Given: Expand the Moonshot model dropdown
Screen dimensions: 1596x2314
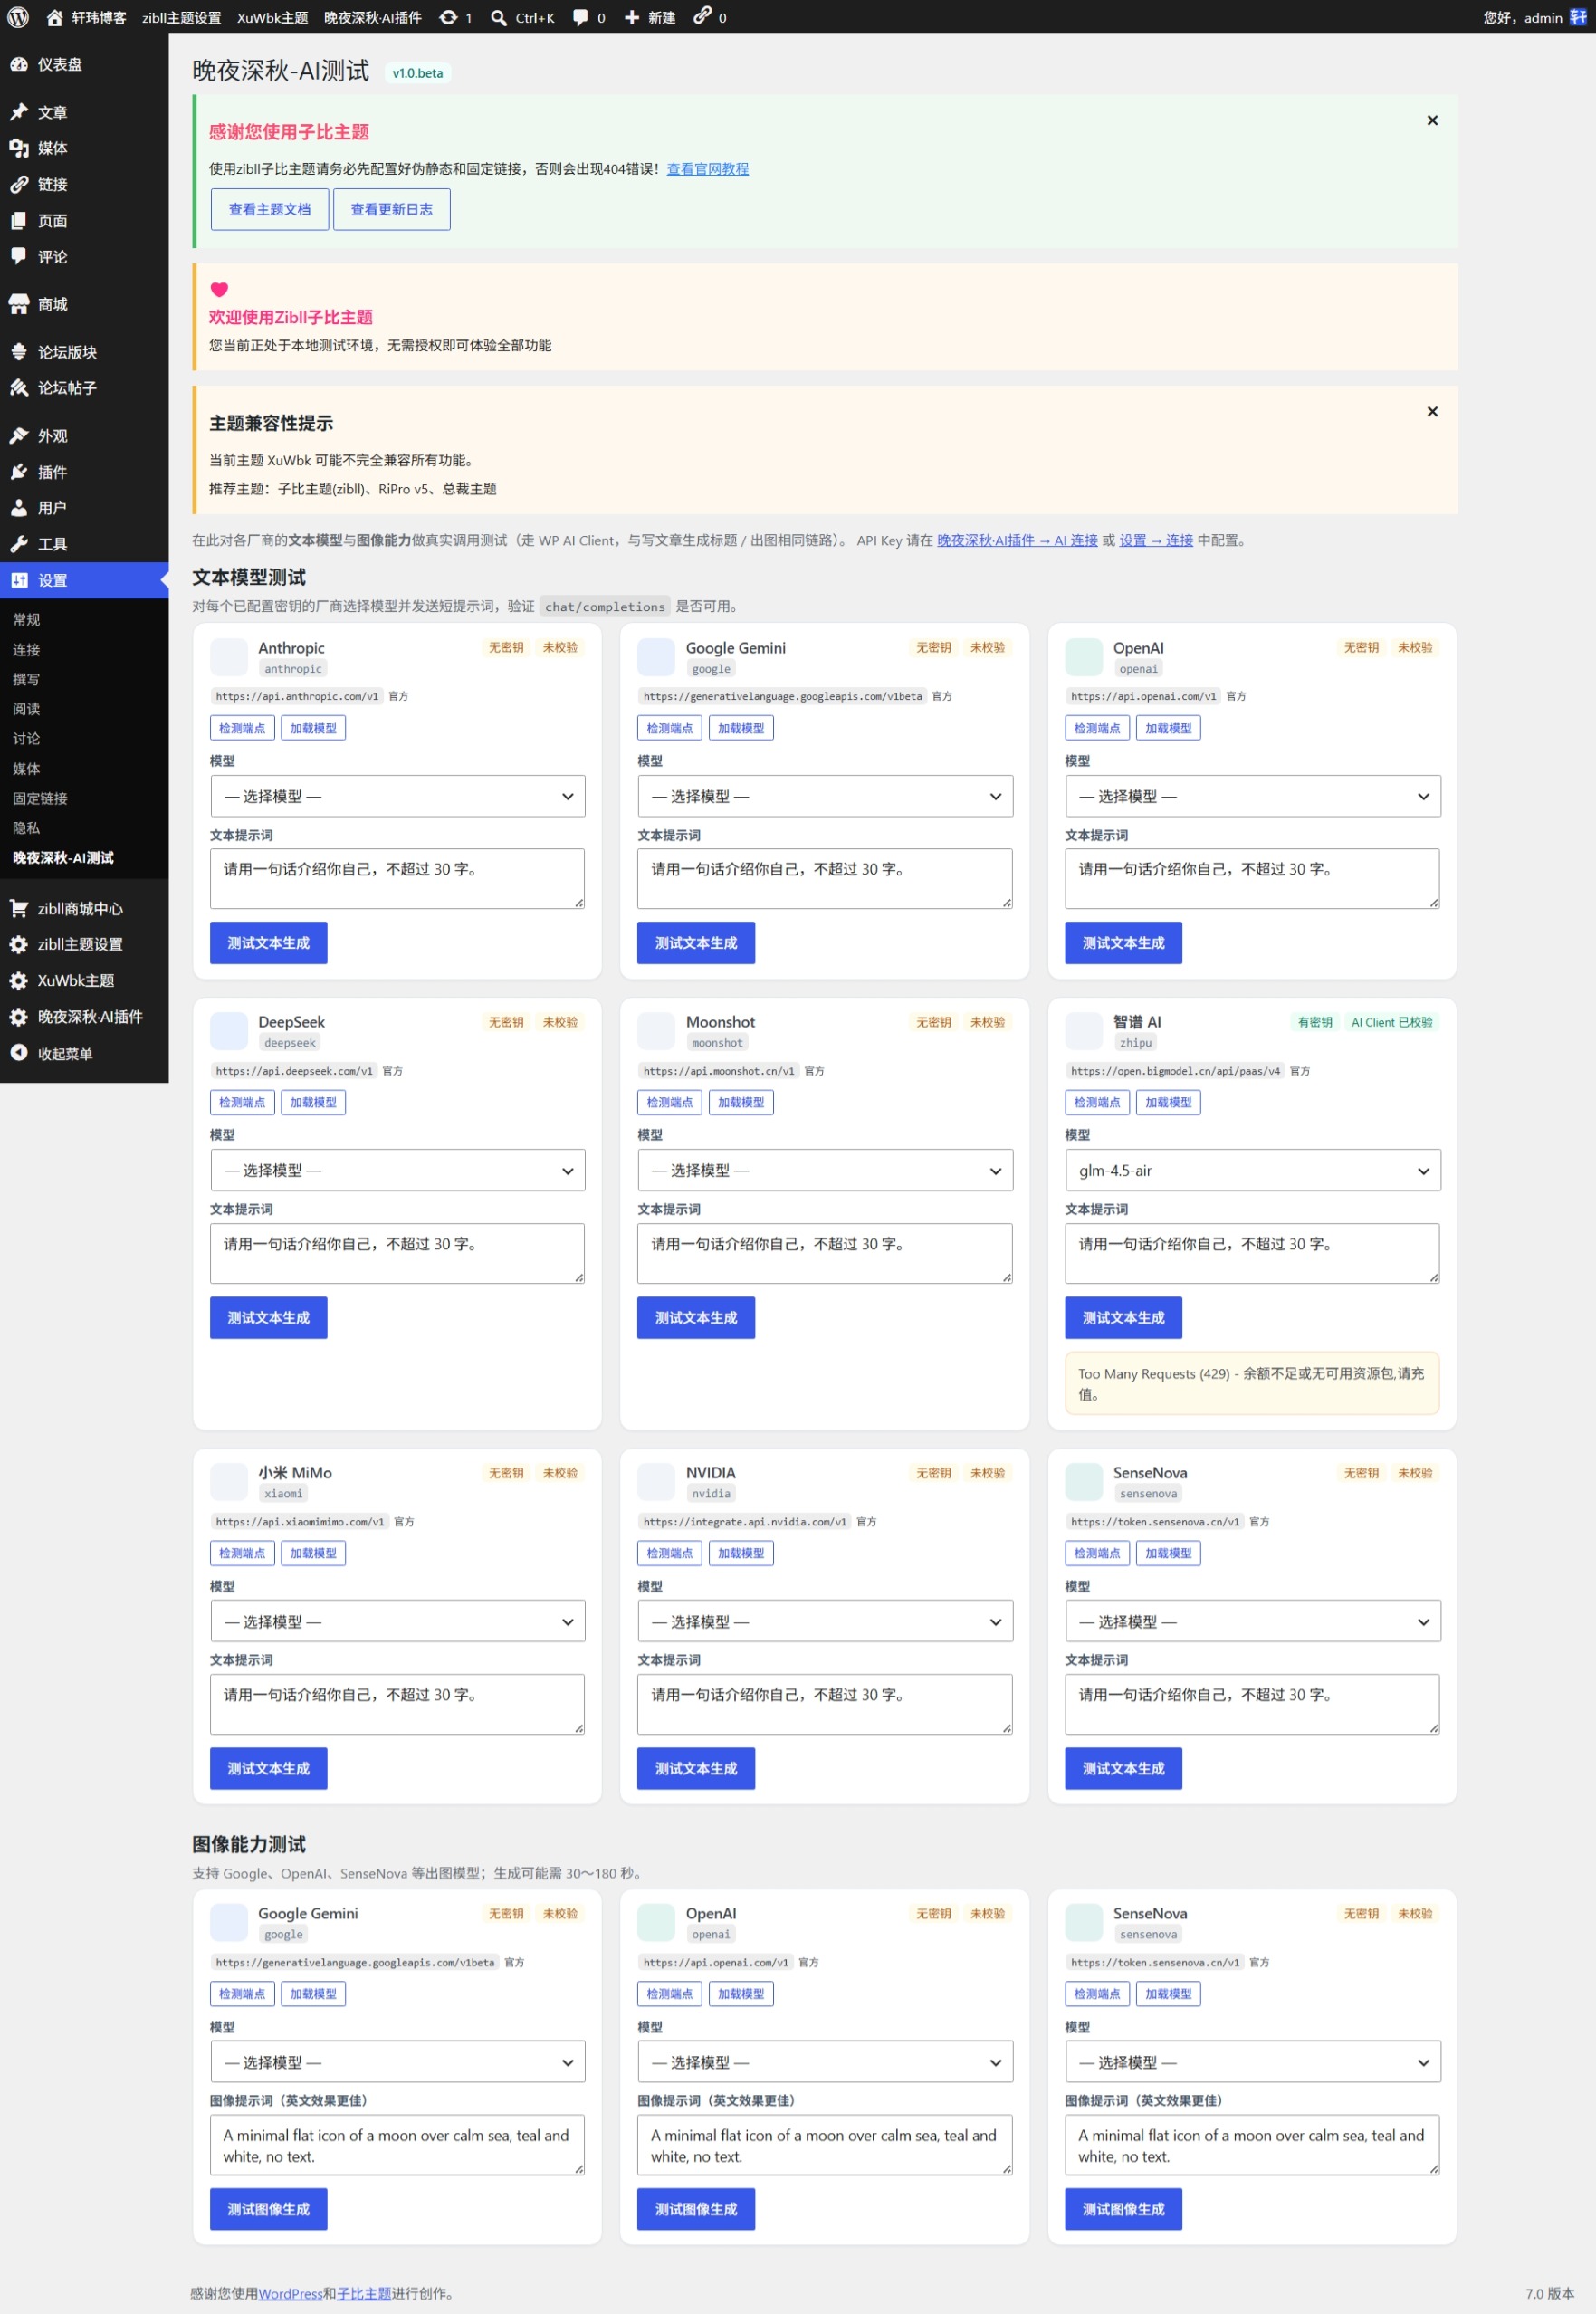Looking at the screenshot, I should click(x=825, y=1170).
